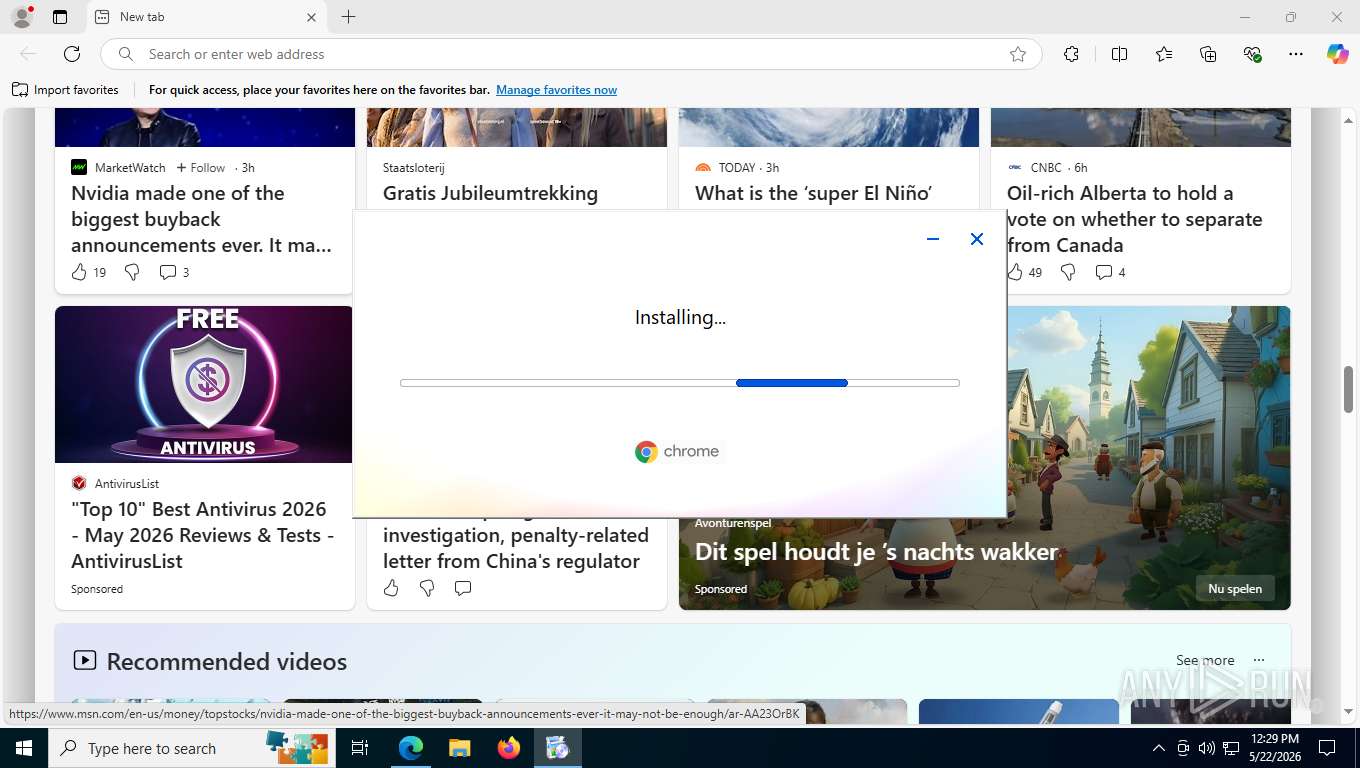Screen dimensions: 1360x768
Task: Add this page to favorites star
Action: pyautogui.click(x=1018, y=54)
